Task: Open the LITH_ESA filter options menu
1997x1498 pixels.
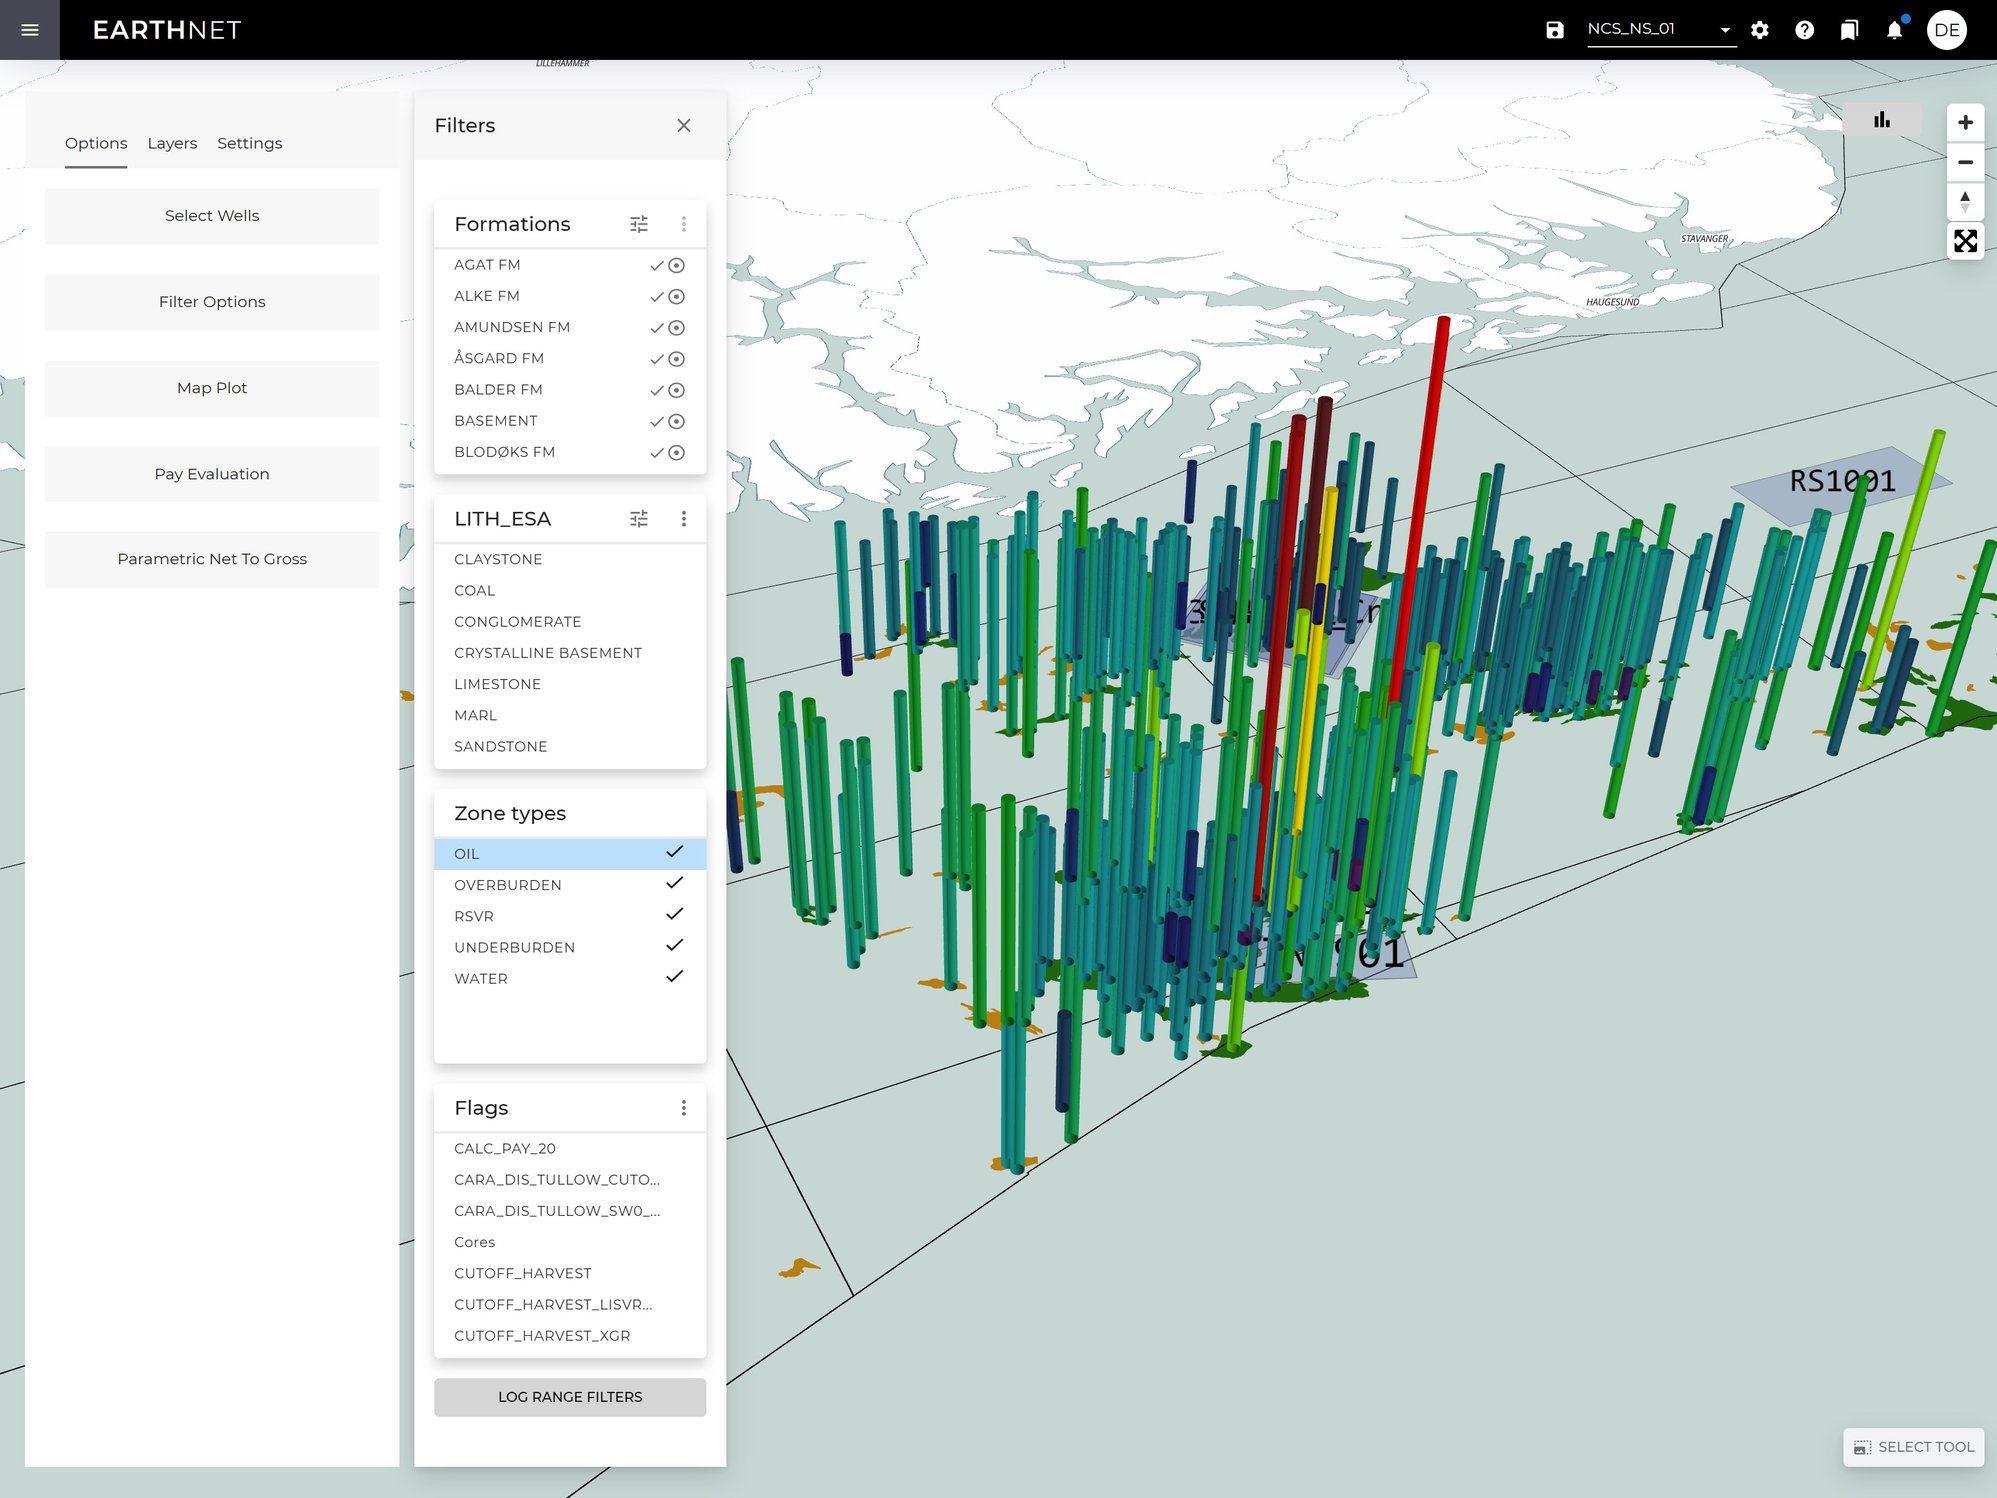Action: click(x=684, y=519)
